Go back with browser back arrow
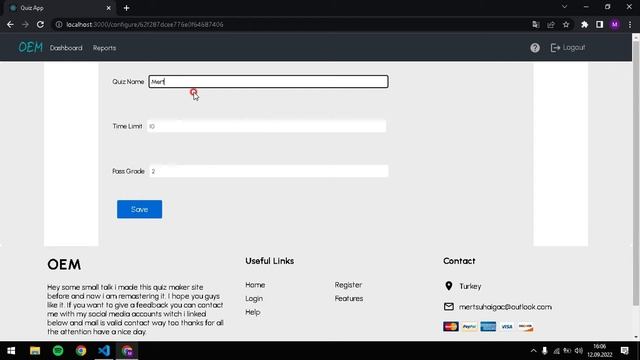Screen dimensions: 640x360 (x=10, y=24)
